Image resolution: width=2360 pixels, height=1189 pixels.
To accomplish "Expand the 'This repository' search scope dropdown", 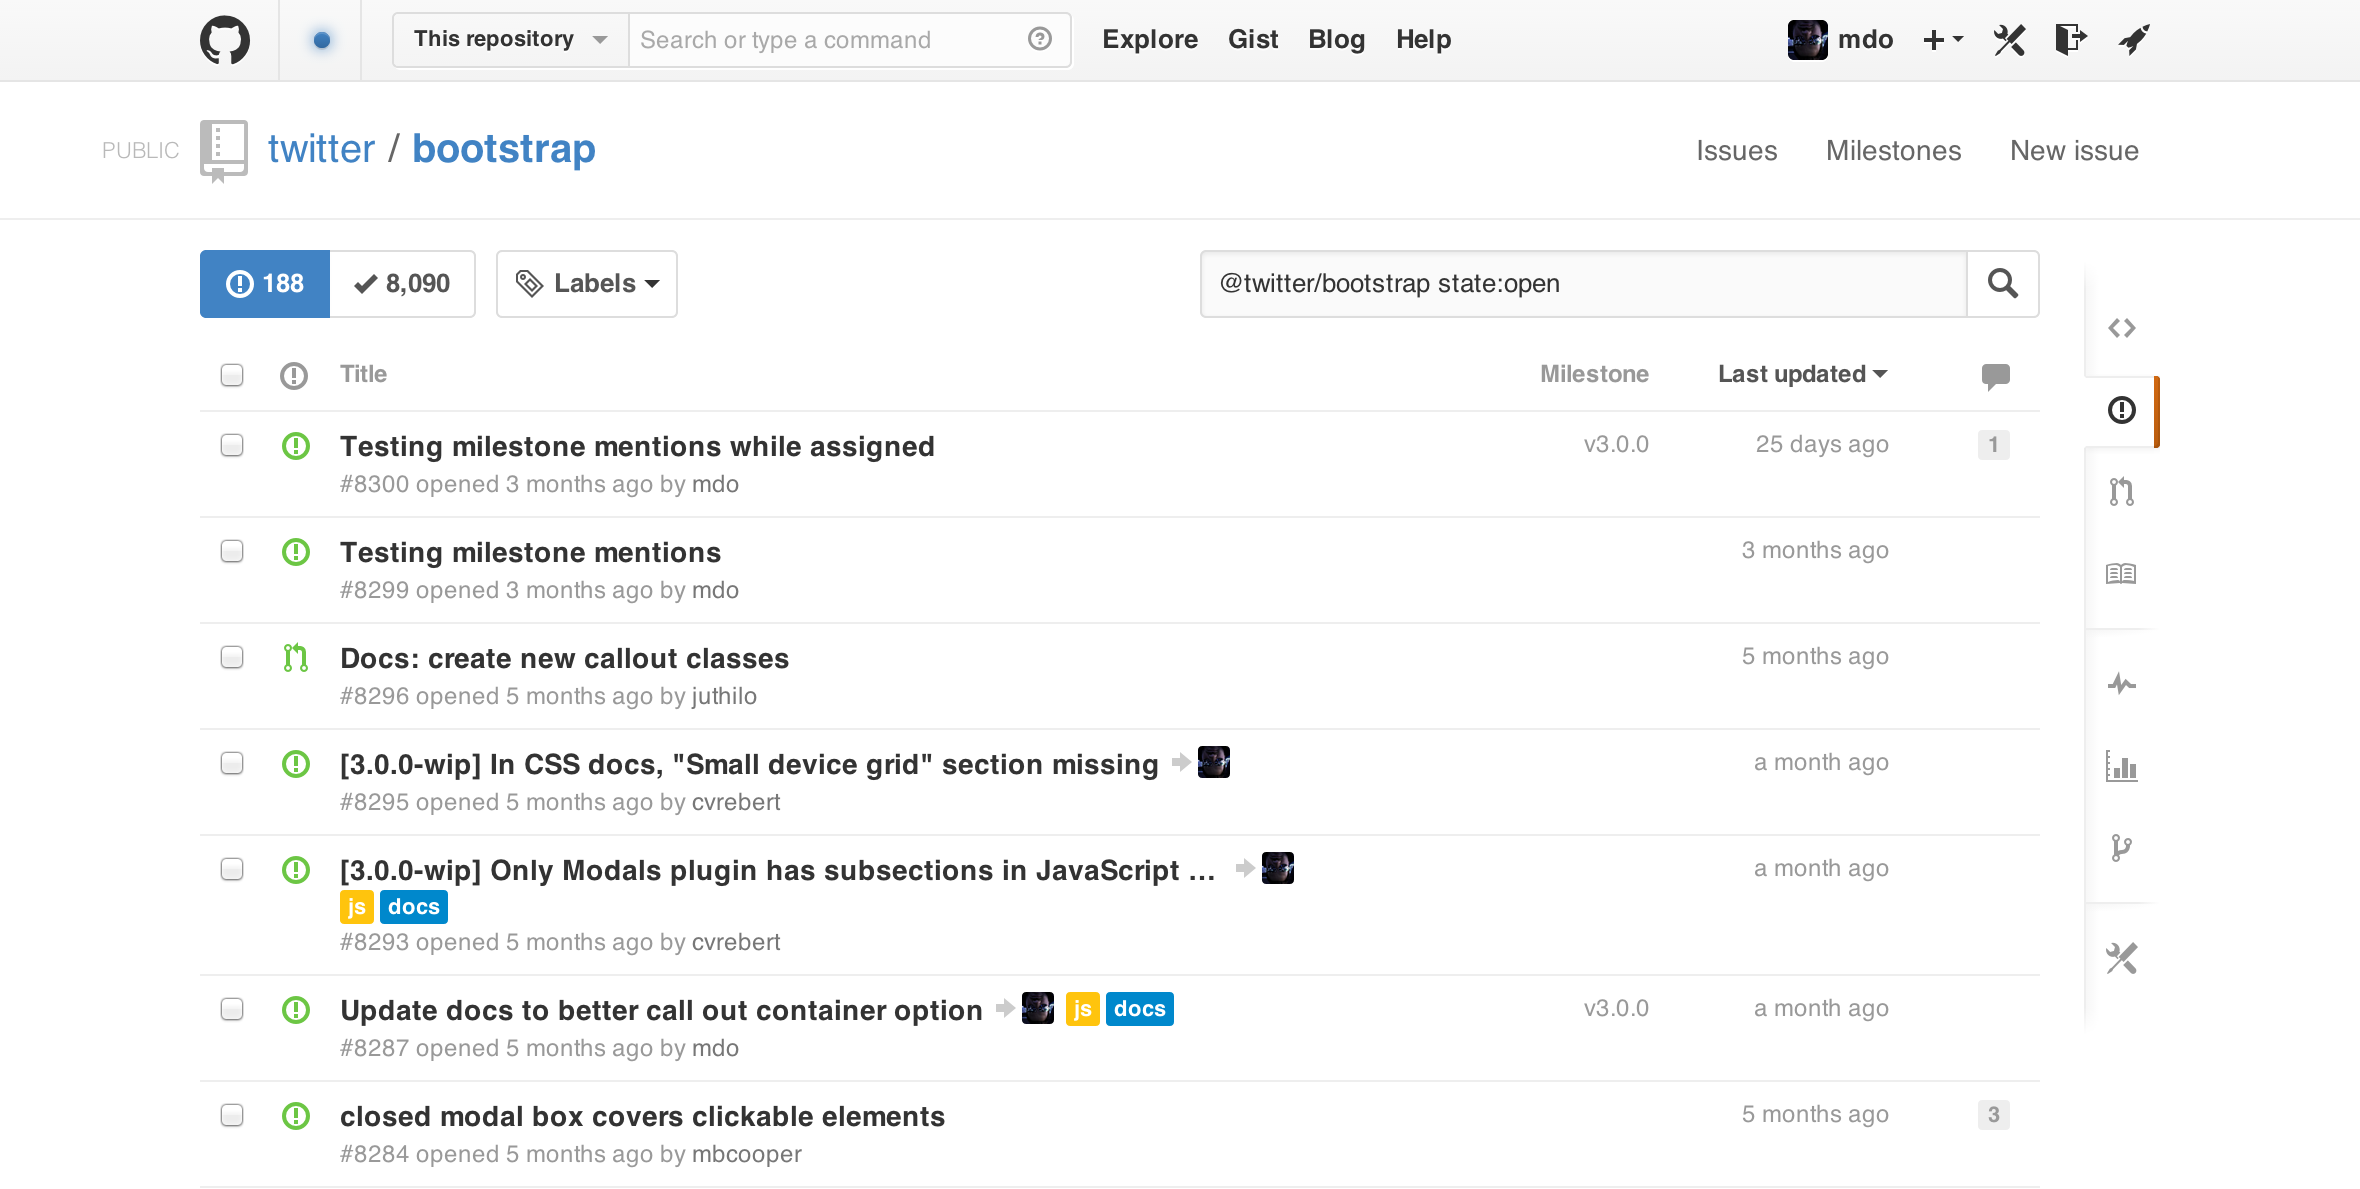I will pyautogui.click(x=511, y=40).
